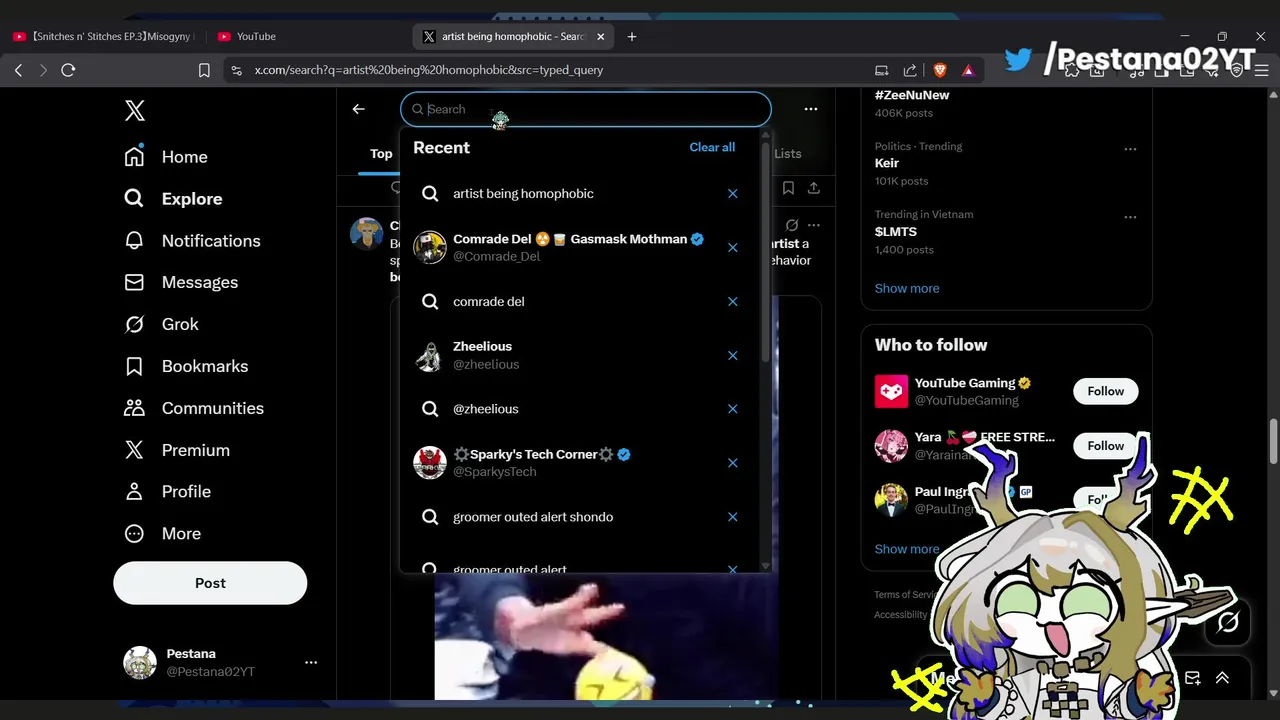Open Keir trend options menu
The width and height of the screenshot is (1280, 720).
[1130, 149]
